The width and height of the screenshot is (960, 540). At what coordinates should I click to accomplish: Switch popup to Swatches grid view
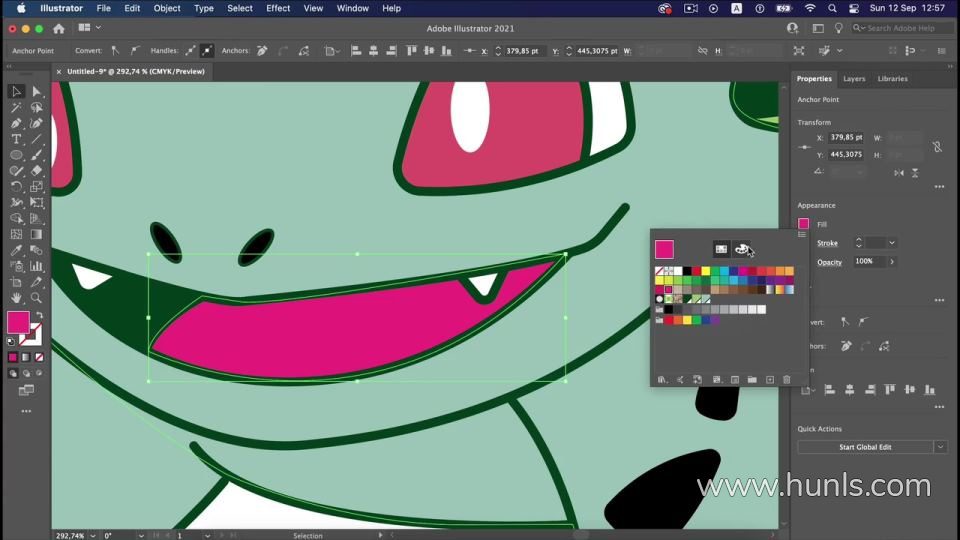(x=721, y=249)
